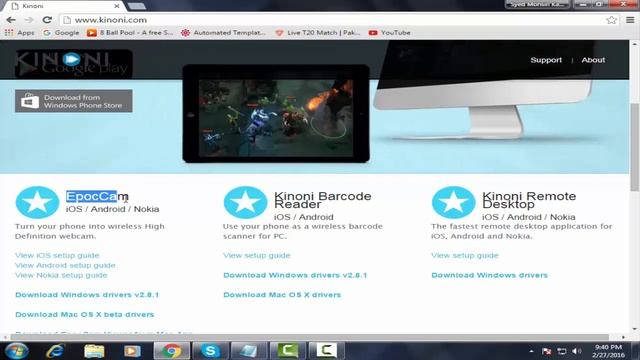Click the vertical page scrollbar thumb
Viewport: 640px width, 360px height.
[635, 147]
